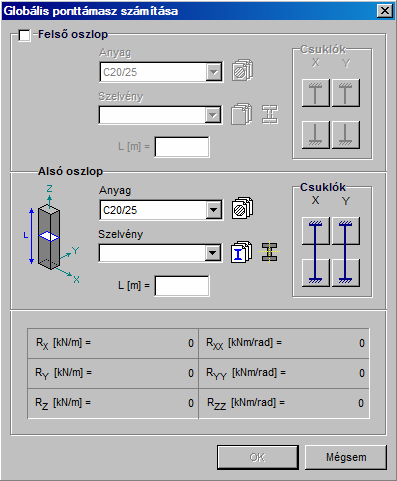Open cross-section library for Alsó oszlop
Screen dimensions: 397x481
click(242, 252)
